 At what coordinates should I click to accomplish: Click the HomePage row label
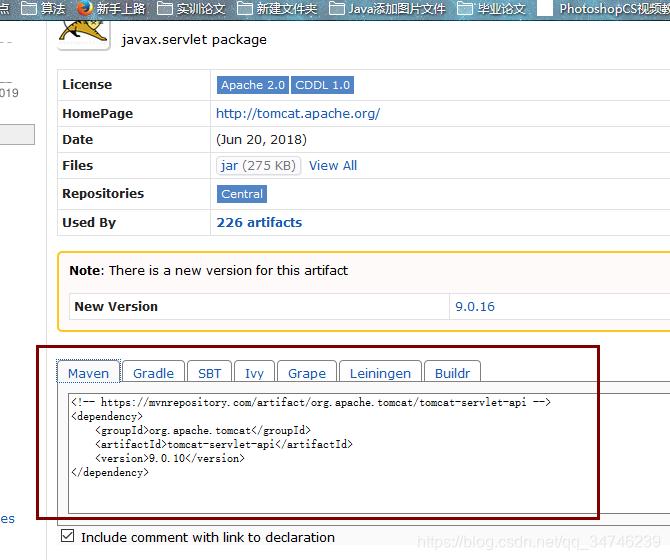tap(97, 113)
